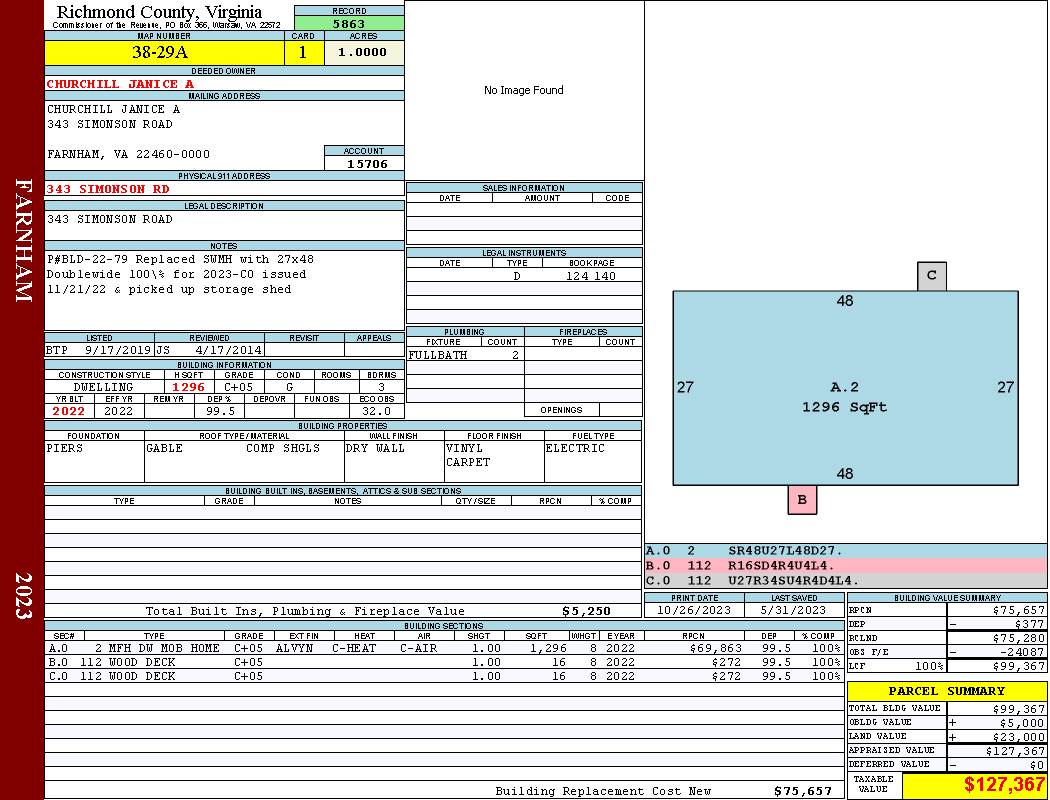Click the ECO OBS value 32.0
The height and width of the screenshot is (800, 1050).
point(376,411)
